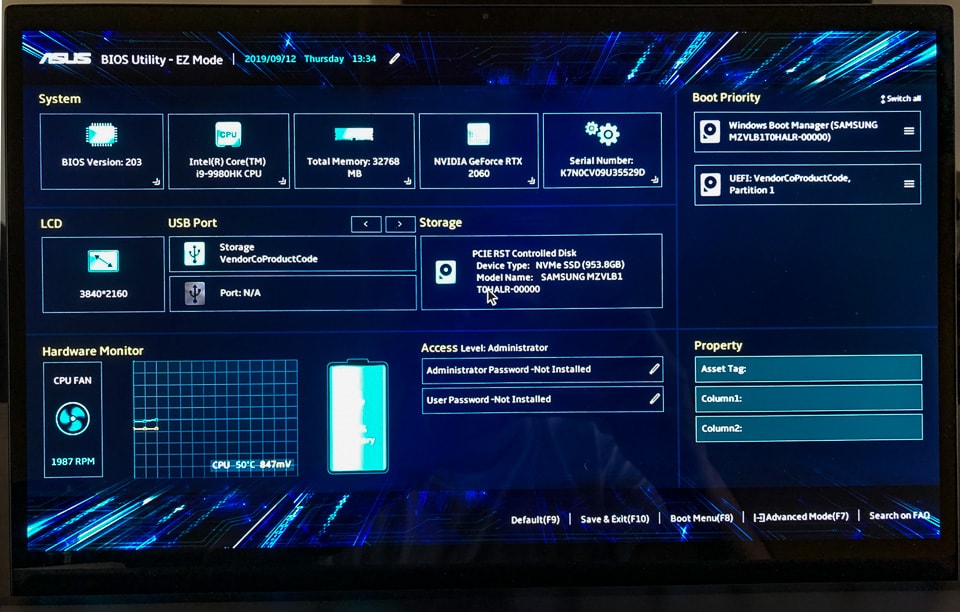
Task: Click UEFI VendorCoProductCode disk icon
Action: coord(710,184)
